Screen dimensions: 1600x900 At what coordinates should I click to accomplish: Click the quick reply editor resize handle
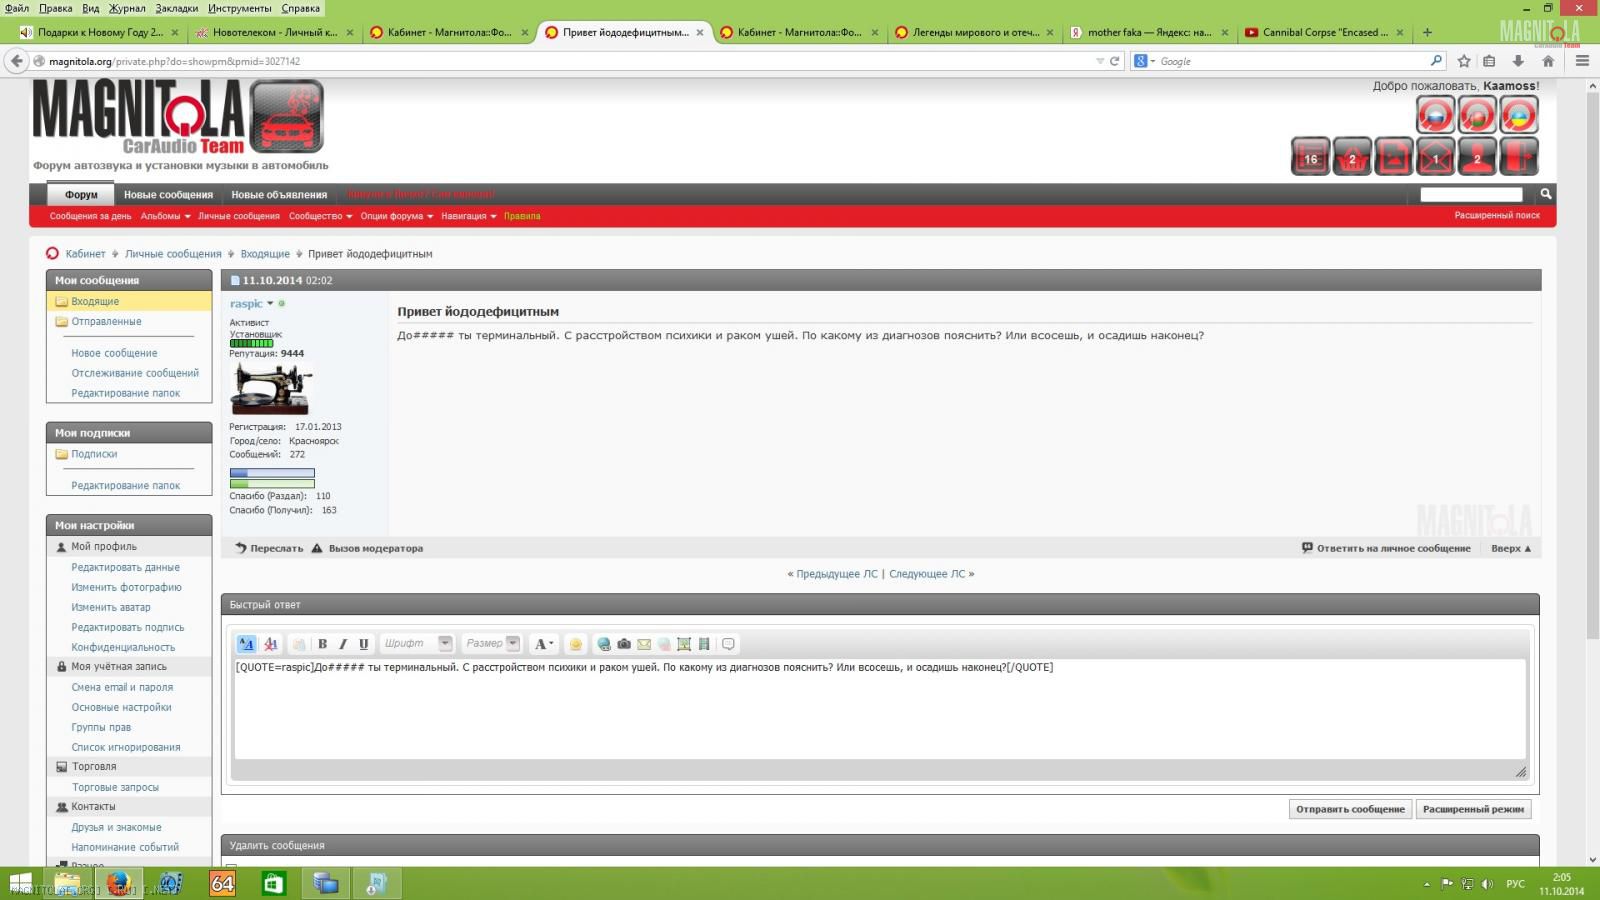tap(1521, 772)
